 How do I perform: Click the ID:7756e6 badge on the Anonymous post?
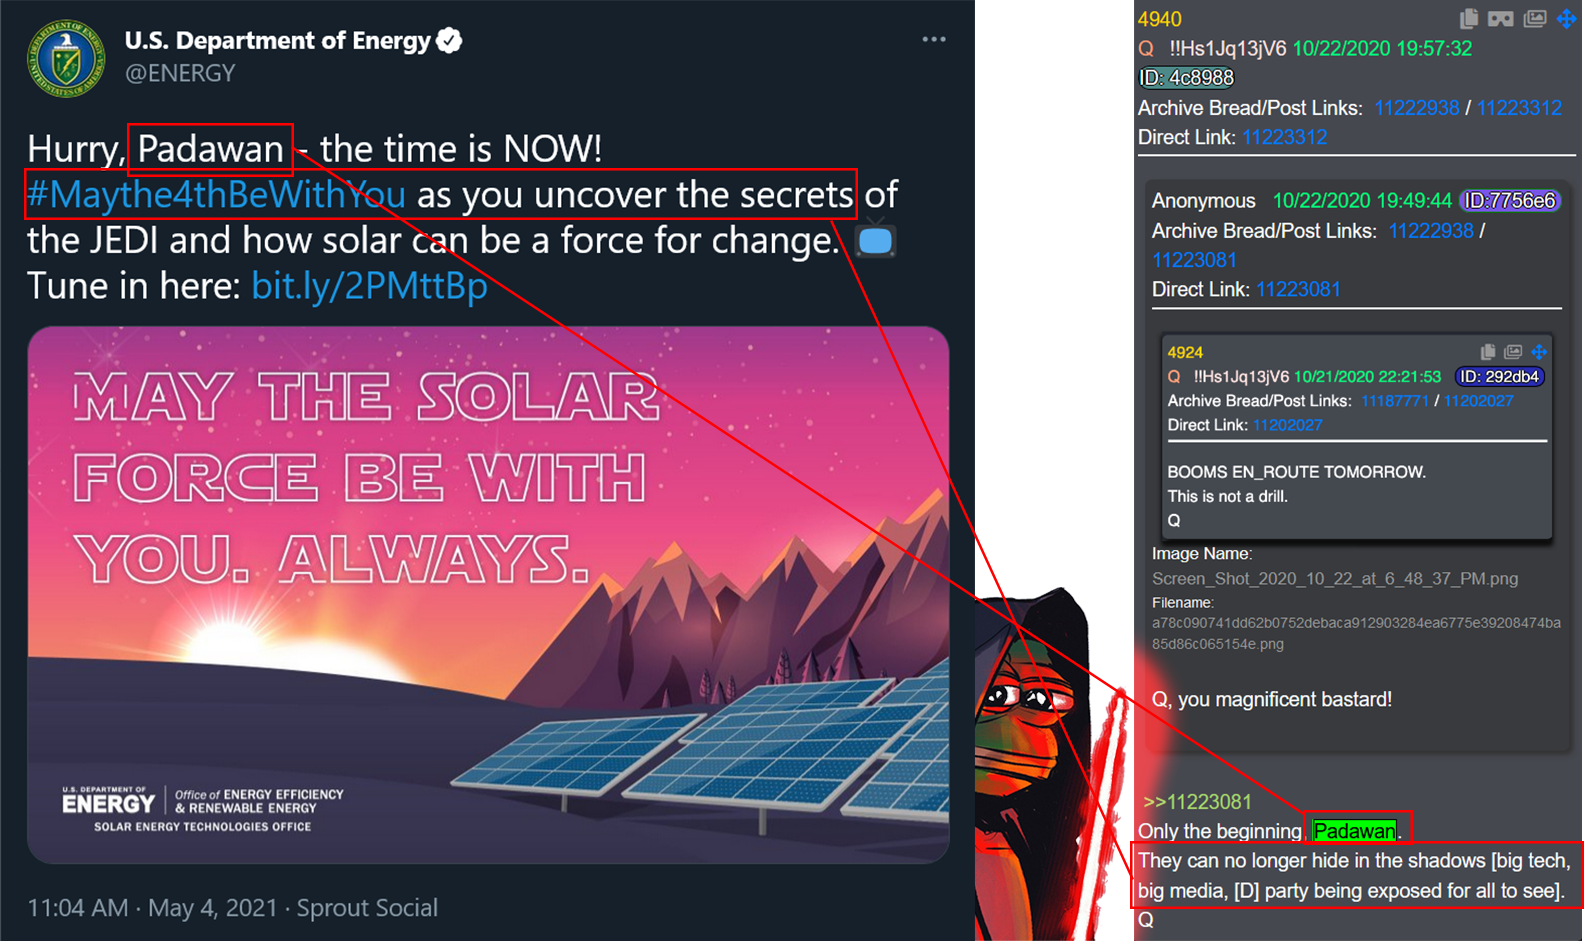click(1510, 201)
